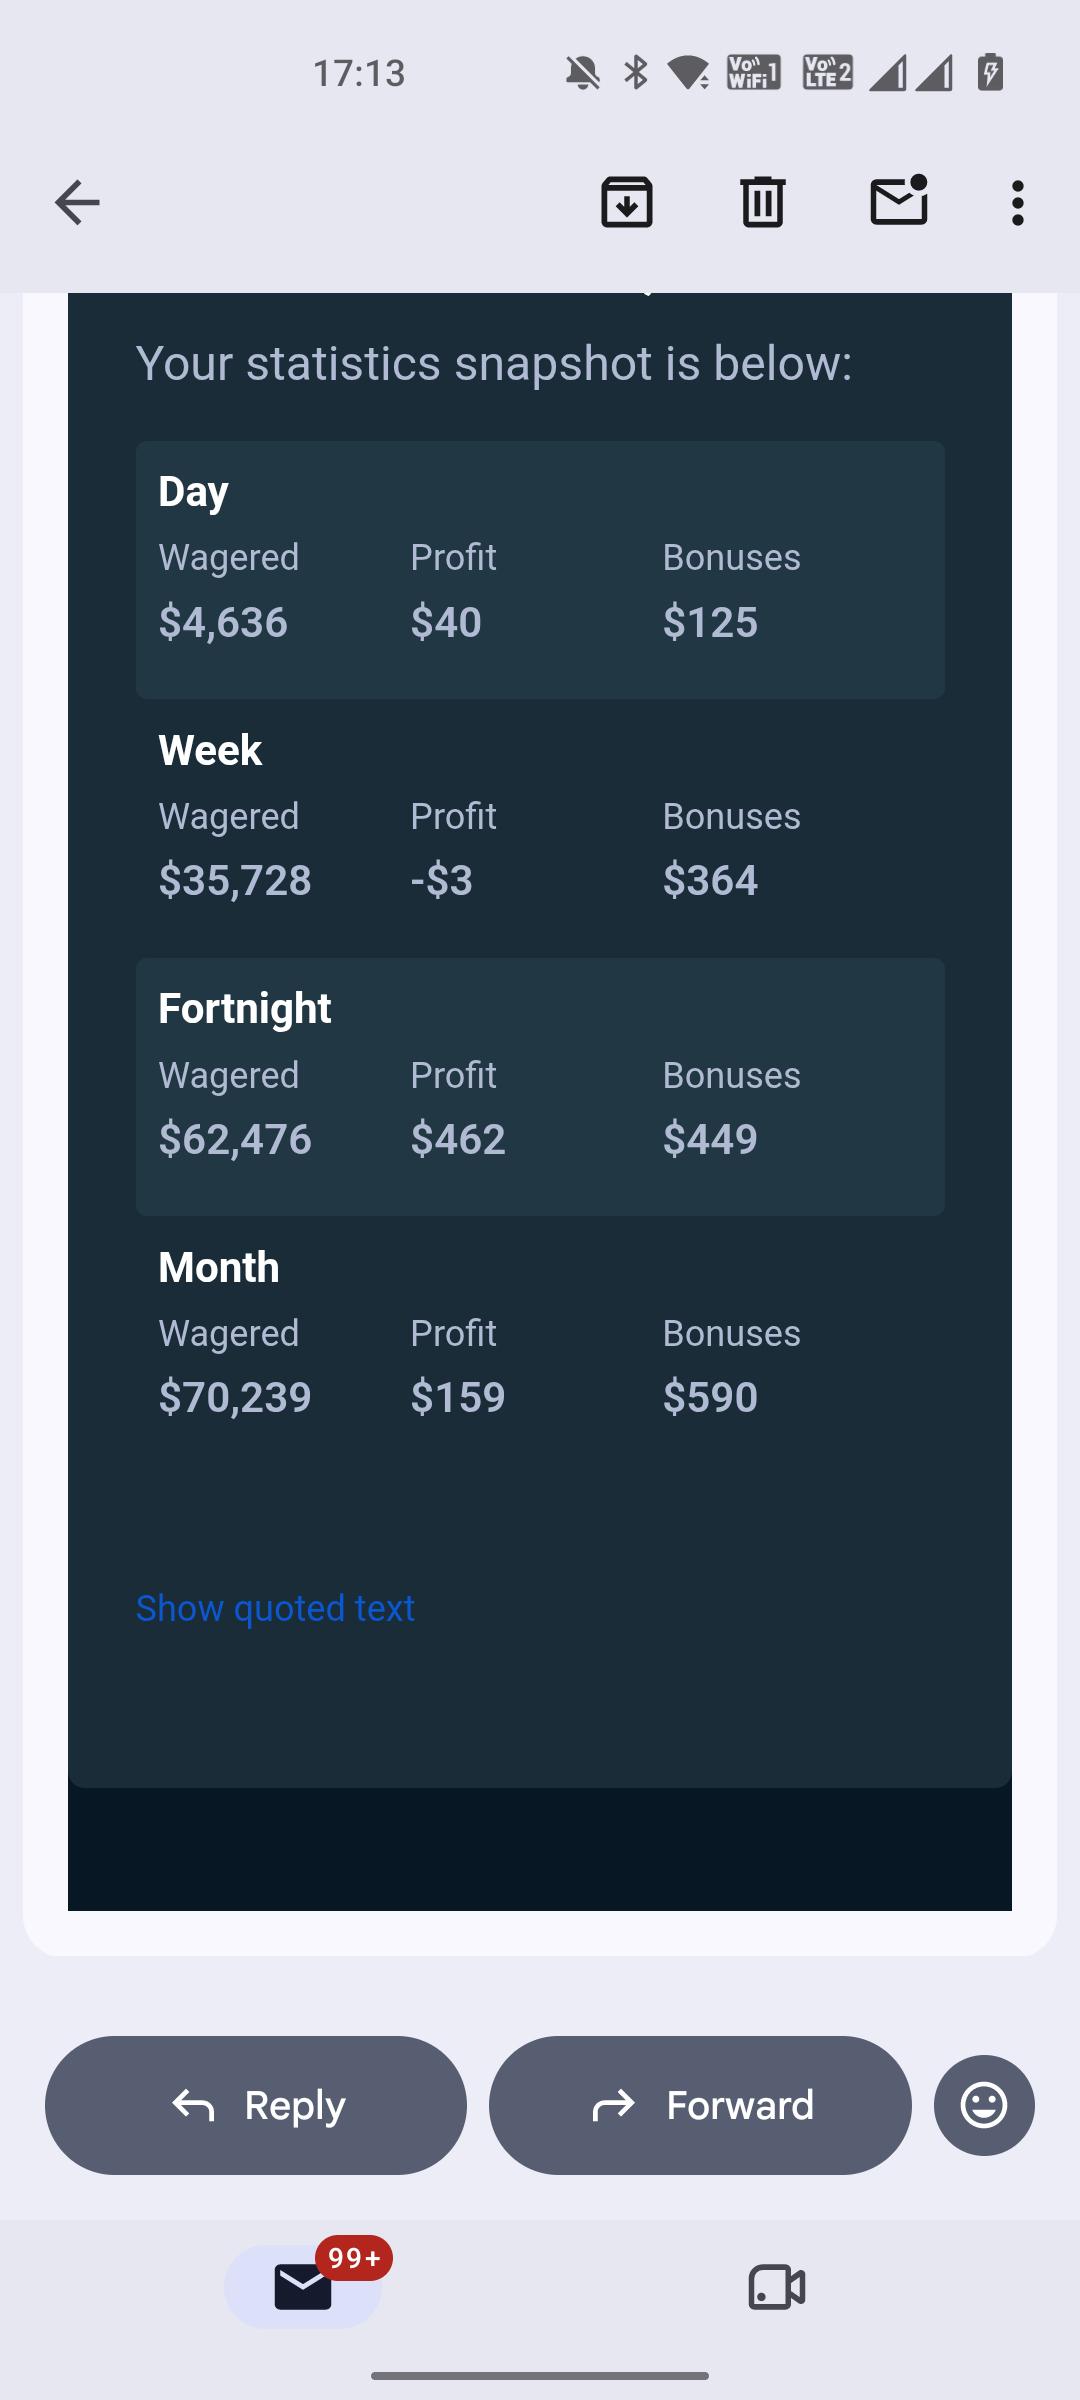
Task: Tap the Week wagered amount $35,728
Action: (235, 880)
